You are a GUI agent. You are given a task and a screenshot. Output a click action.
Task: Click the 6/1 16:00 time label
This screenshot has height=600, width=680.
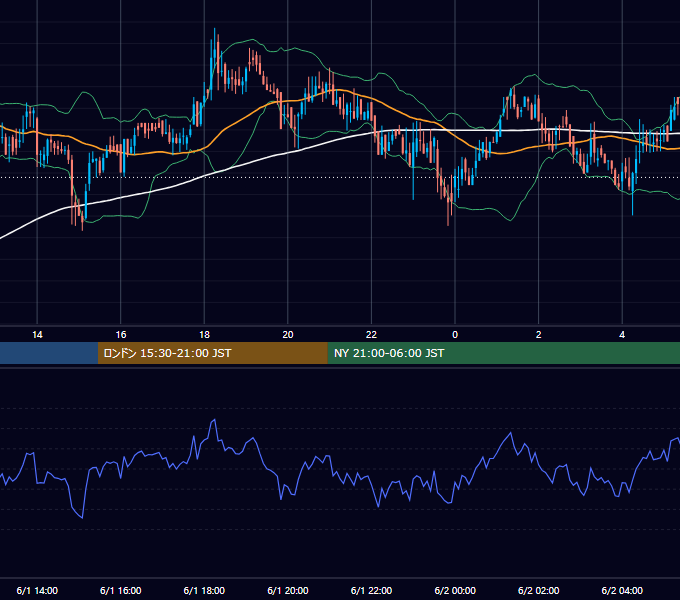pos(121,590)
